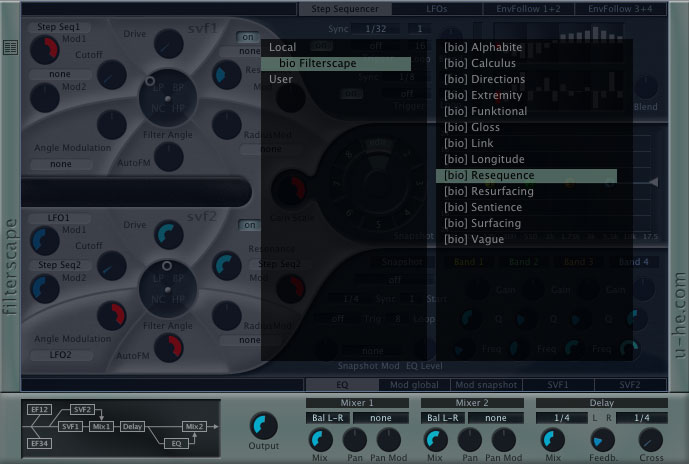Image resolution: width=689 pixels, height=464 pixels.
Task: Adjust the SVF1 Drive knob
Action: [169, 44]
